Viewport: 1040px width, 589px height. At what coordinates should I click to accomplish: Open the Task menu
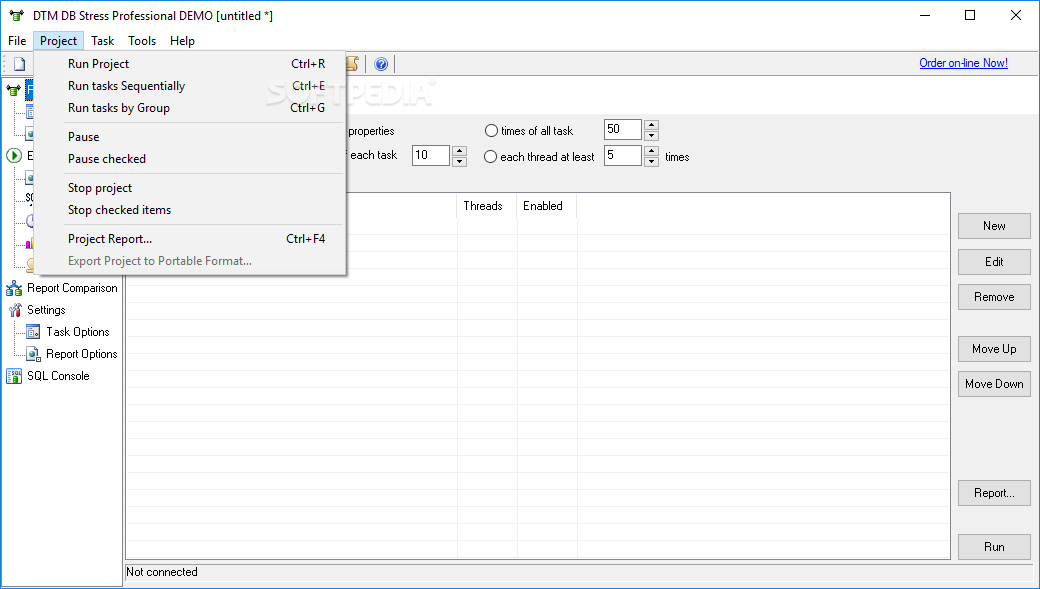[103, 41]
